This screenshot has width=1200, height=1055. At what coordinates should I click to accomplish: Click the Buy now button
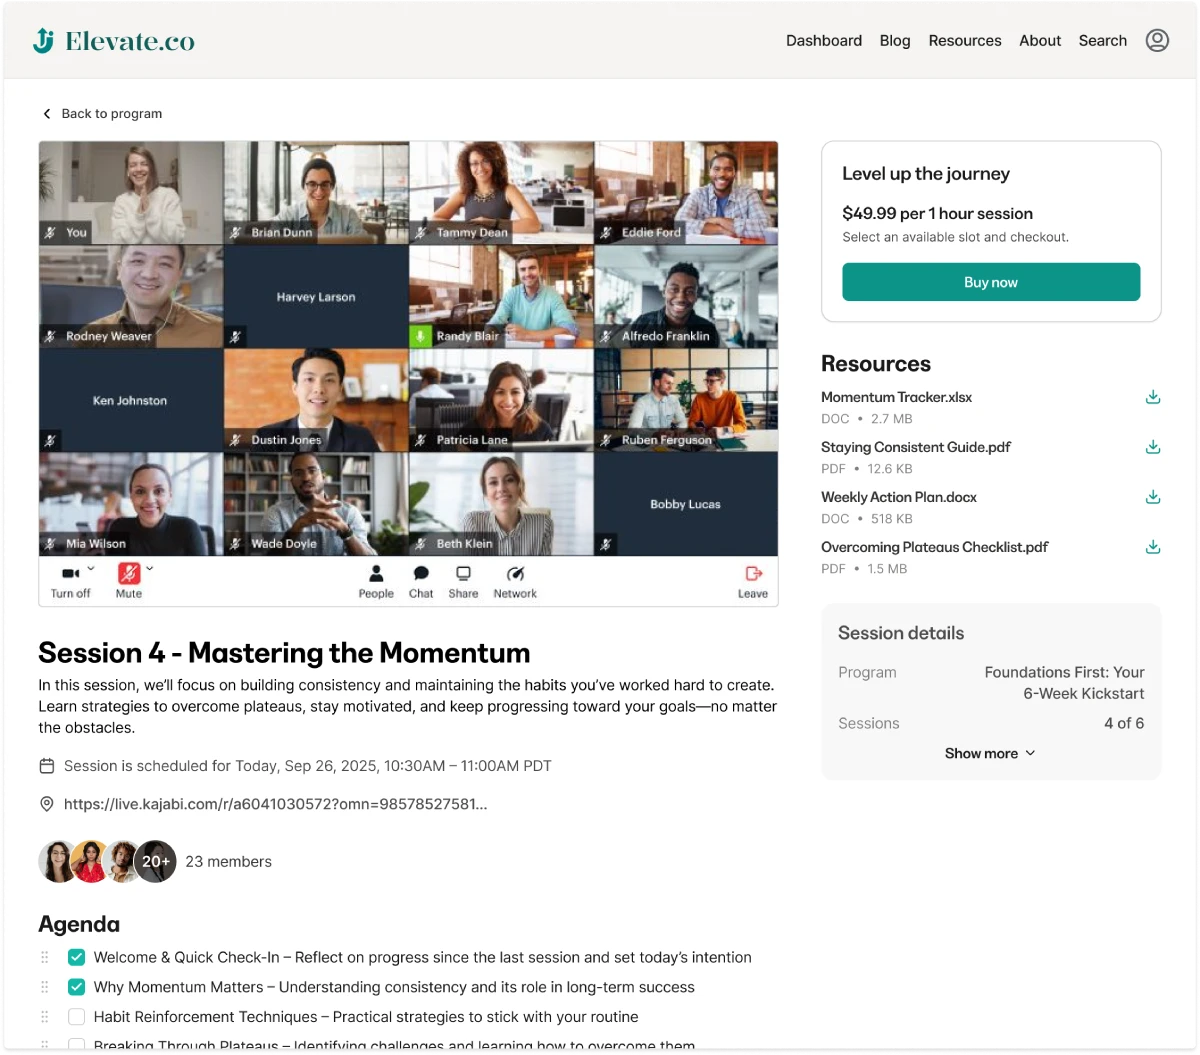click(x=991, y=282)
